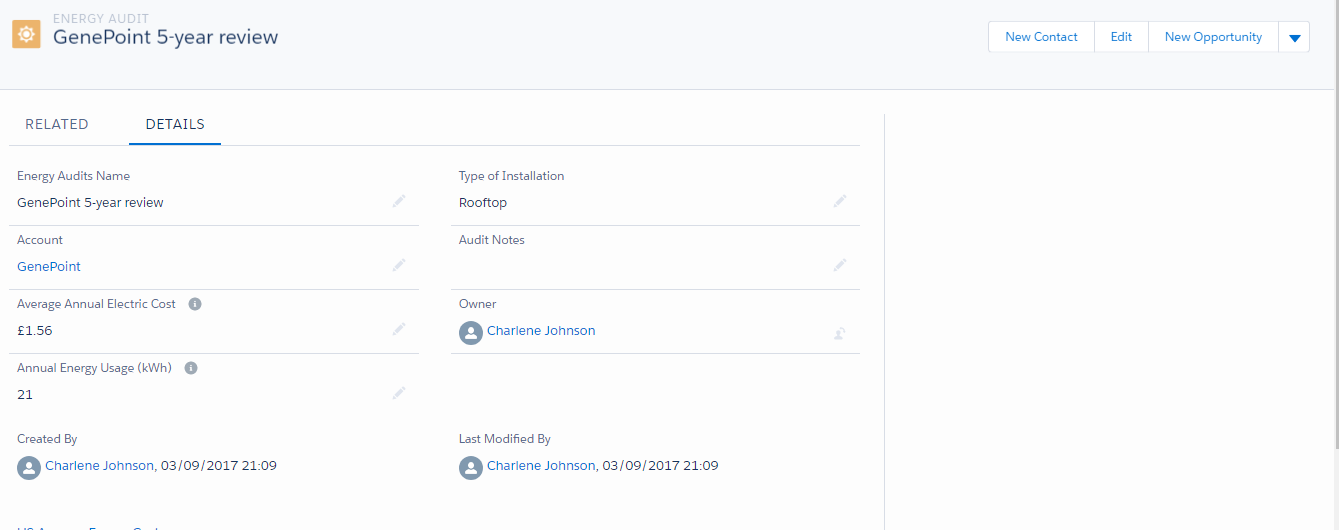The image size is (1339, 530).
Task: Click New Opportunity button
Action: (x=1213, y=37)
